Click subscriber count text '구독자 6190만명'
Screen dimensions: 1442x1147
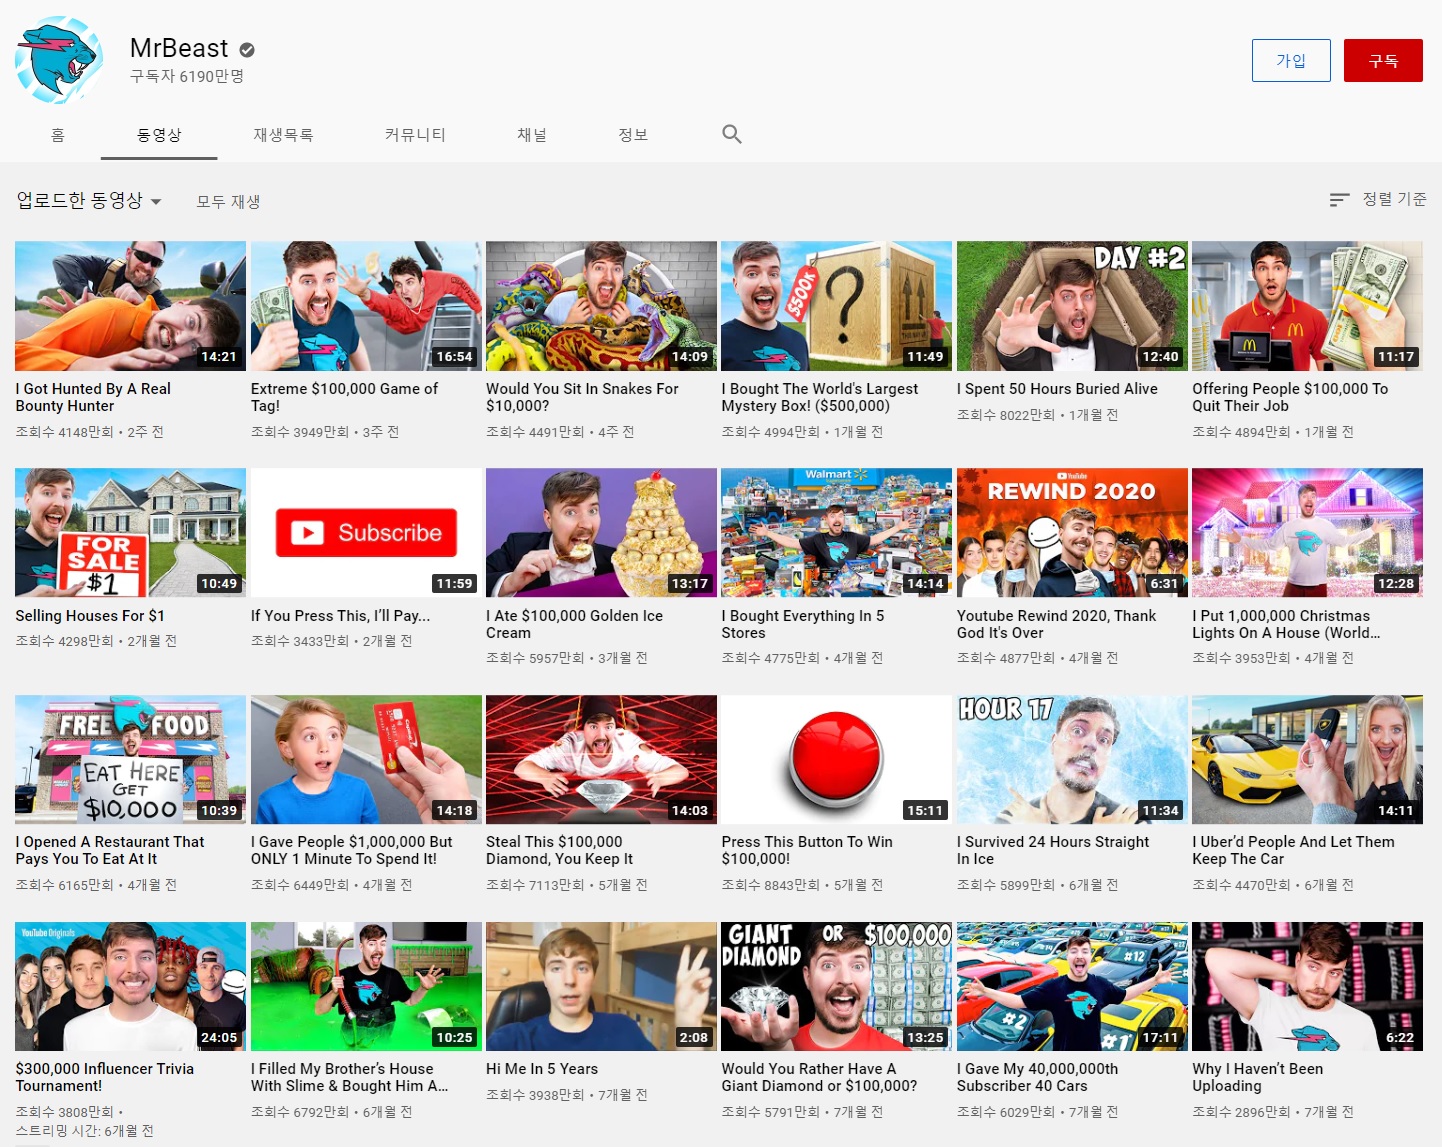coord(187,76)
